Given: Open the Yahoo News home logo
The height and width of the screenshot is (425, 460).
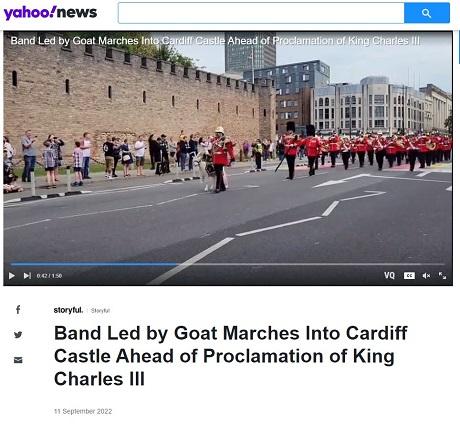Looking at the screenshot, I should [x=50, y=13].
